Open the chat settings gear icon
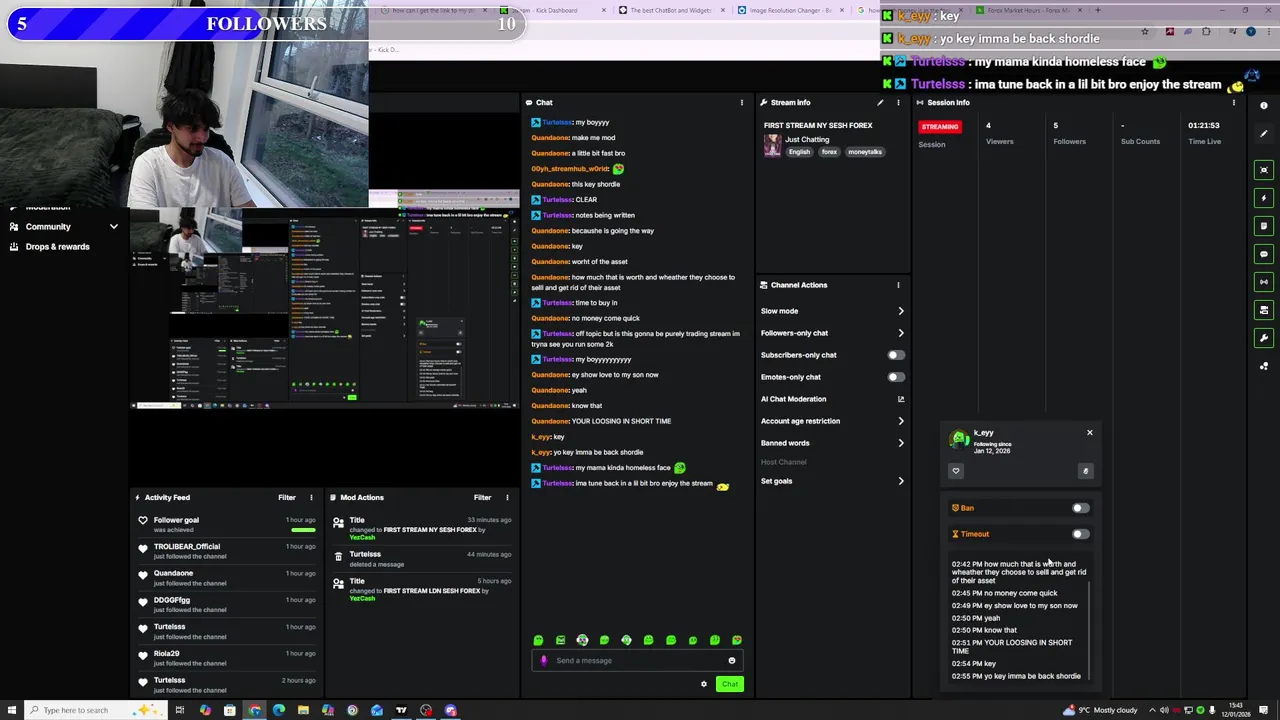The width and height of the screenshot is (1280, 720). click(x=703, y=684)
